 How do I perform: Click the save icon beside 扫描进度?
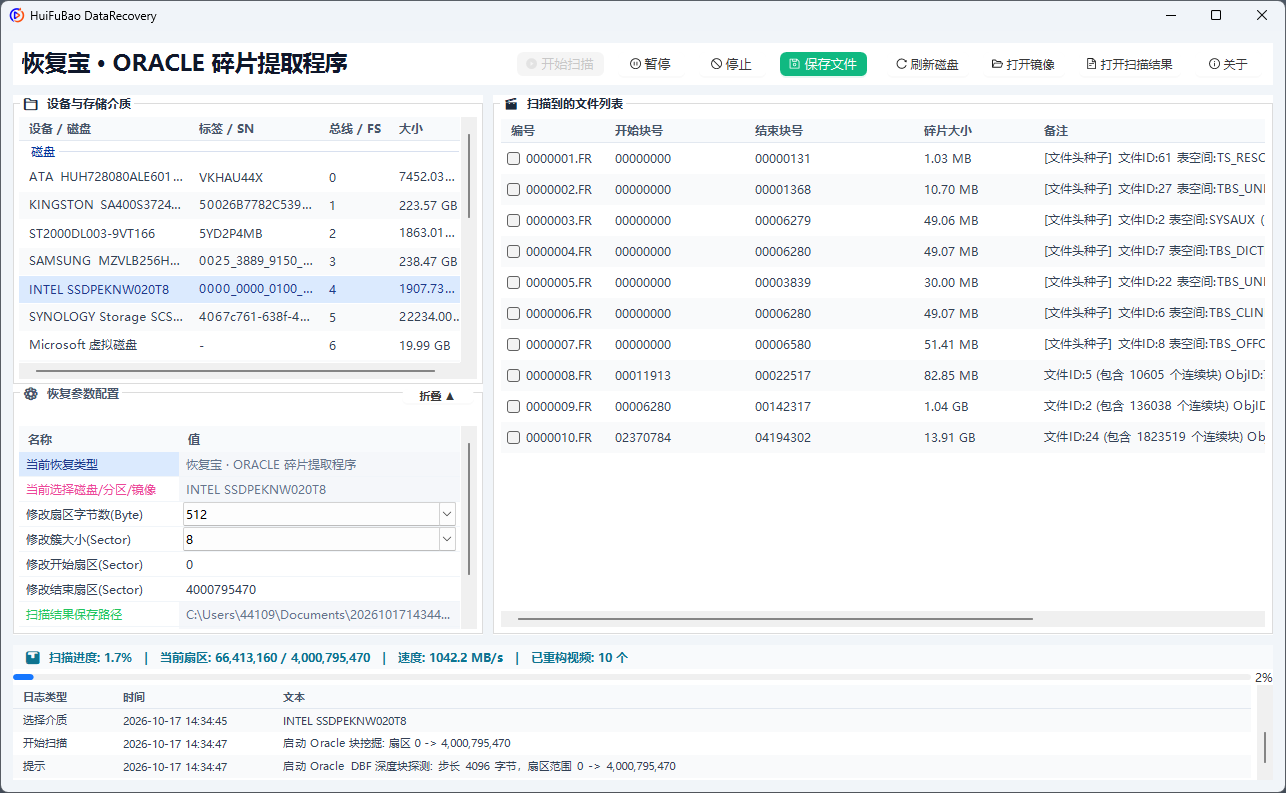[x=33, y=657]
